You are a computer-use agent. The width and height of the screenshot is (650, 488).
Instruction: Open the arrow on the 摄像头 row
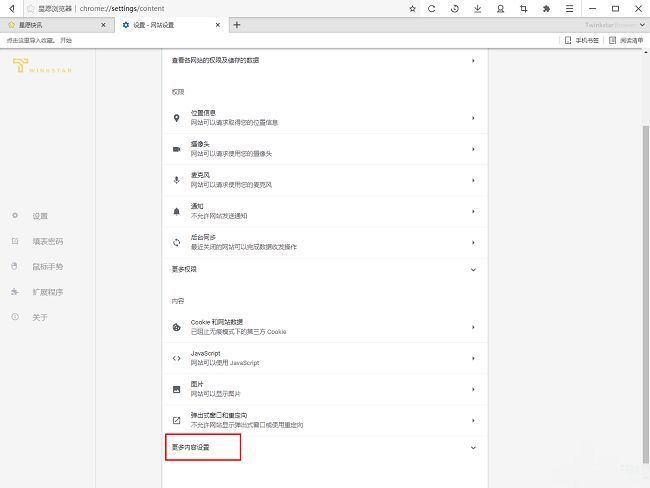pos(473,149)
